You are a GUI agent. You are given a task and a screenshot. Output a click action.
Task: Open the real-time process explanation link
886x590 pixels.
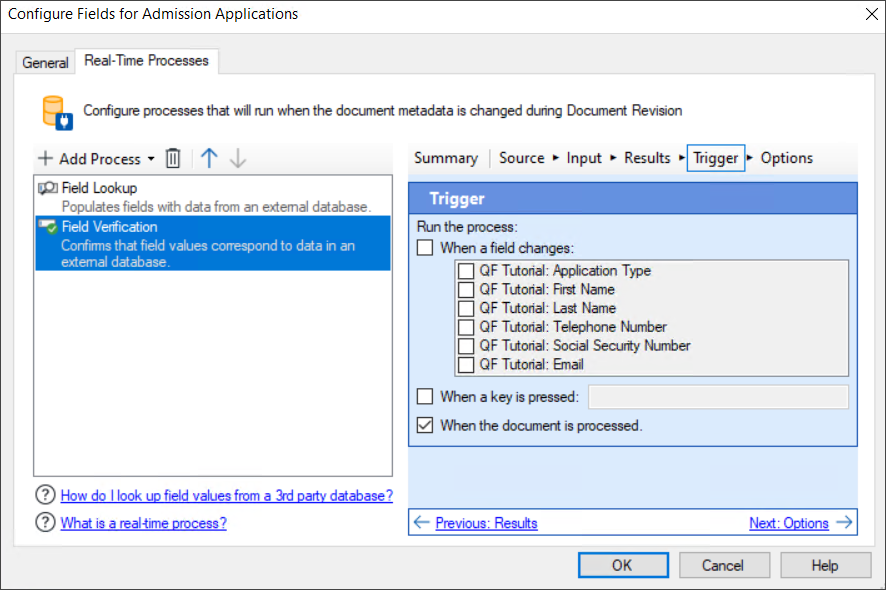pyautogui.click(x=143, y=523)
